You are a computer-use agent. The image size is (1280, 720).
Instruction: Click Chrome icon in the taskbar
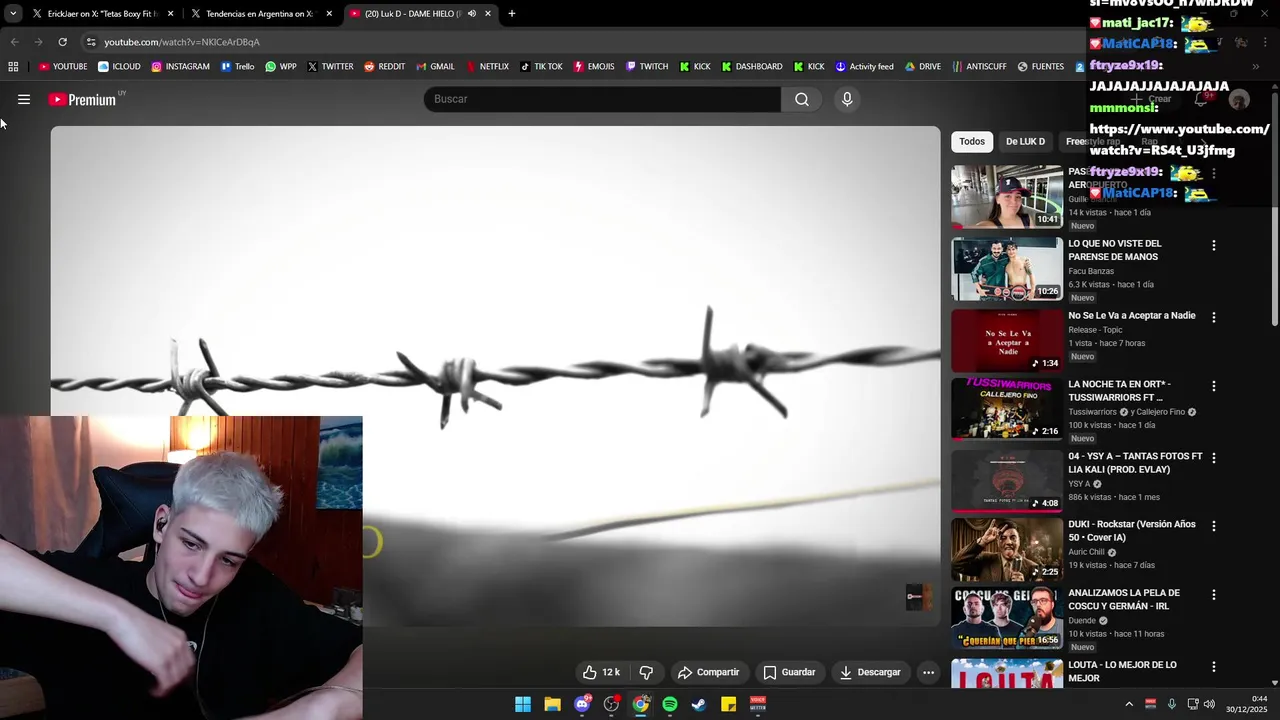point(641,704)
